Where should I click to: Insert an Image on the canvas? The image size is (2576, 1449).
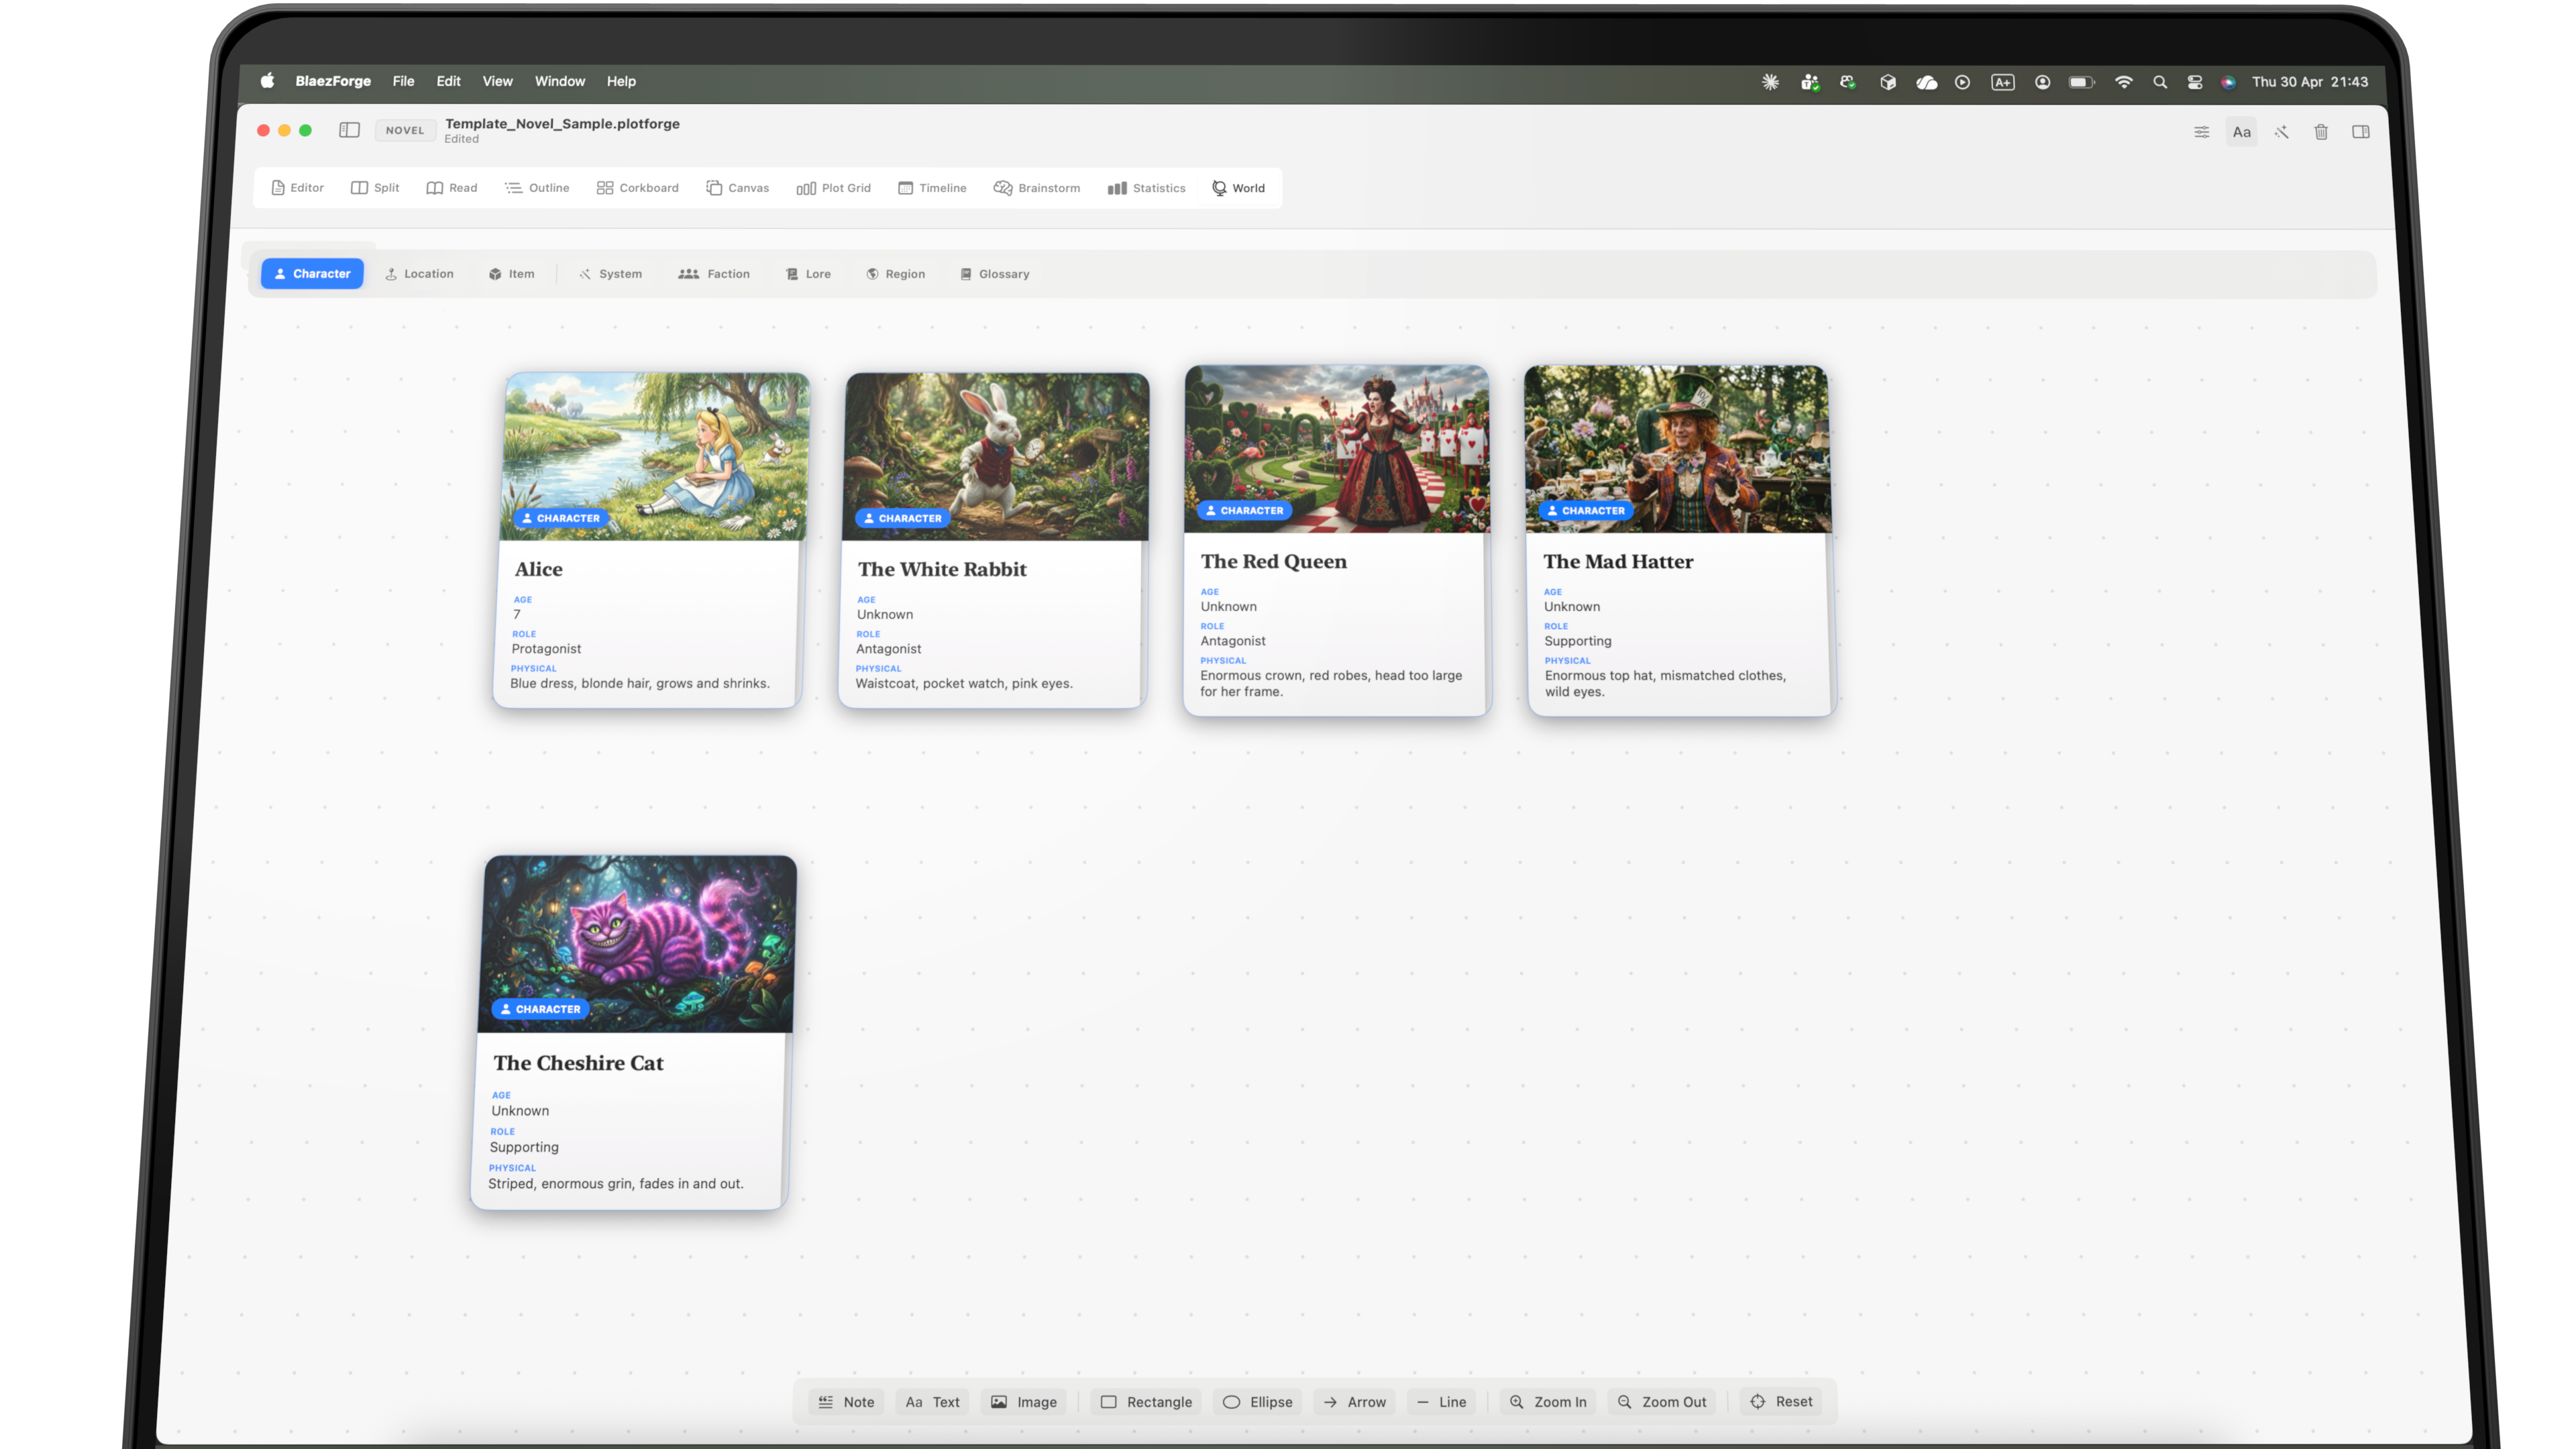click(1023, 1402)
